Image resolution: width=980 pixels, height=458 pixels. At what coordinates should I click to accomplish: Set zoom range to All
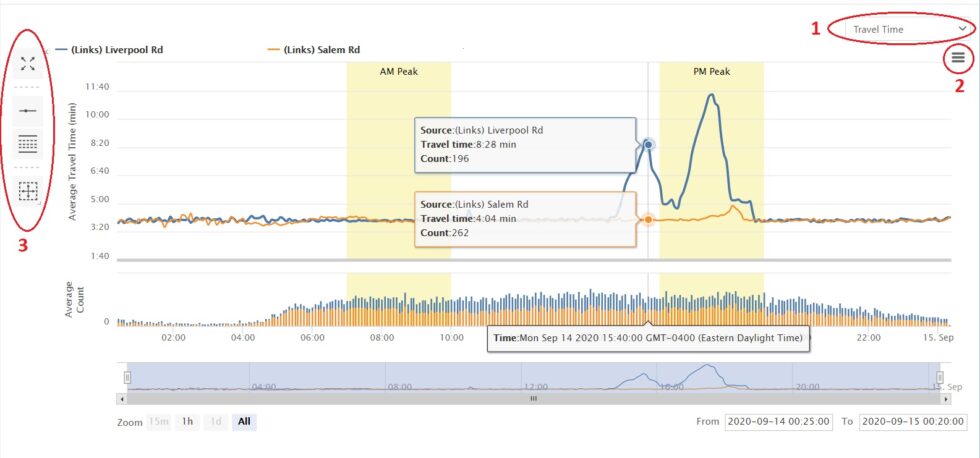coord(244,422)
